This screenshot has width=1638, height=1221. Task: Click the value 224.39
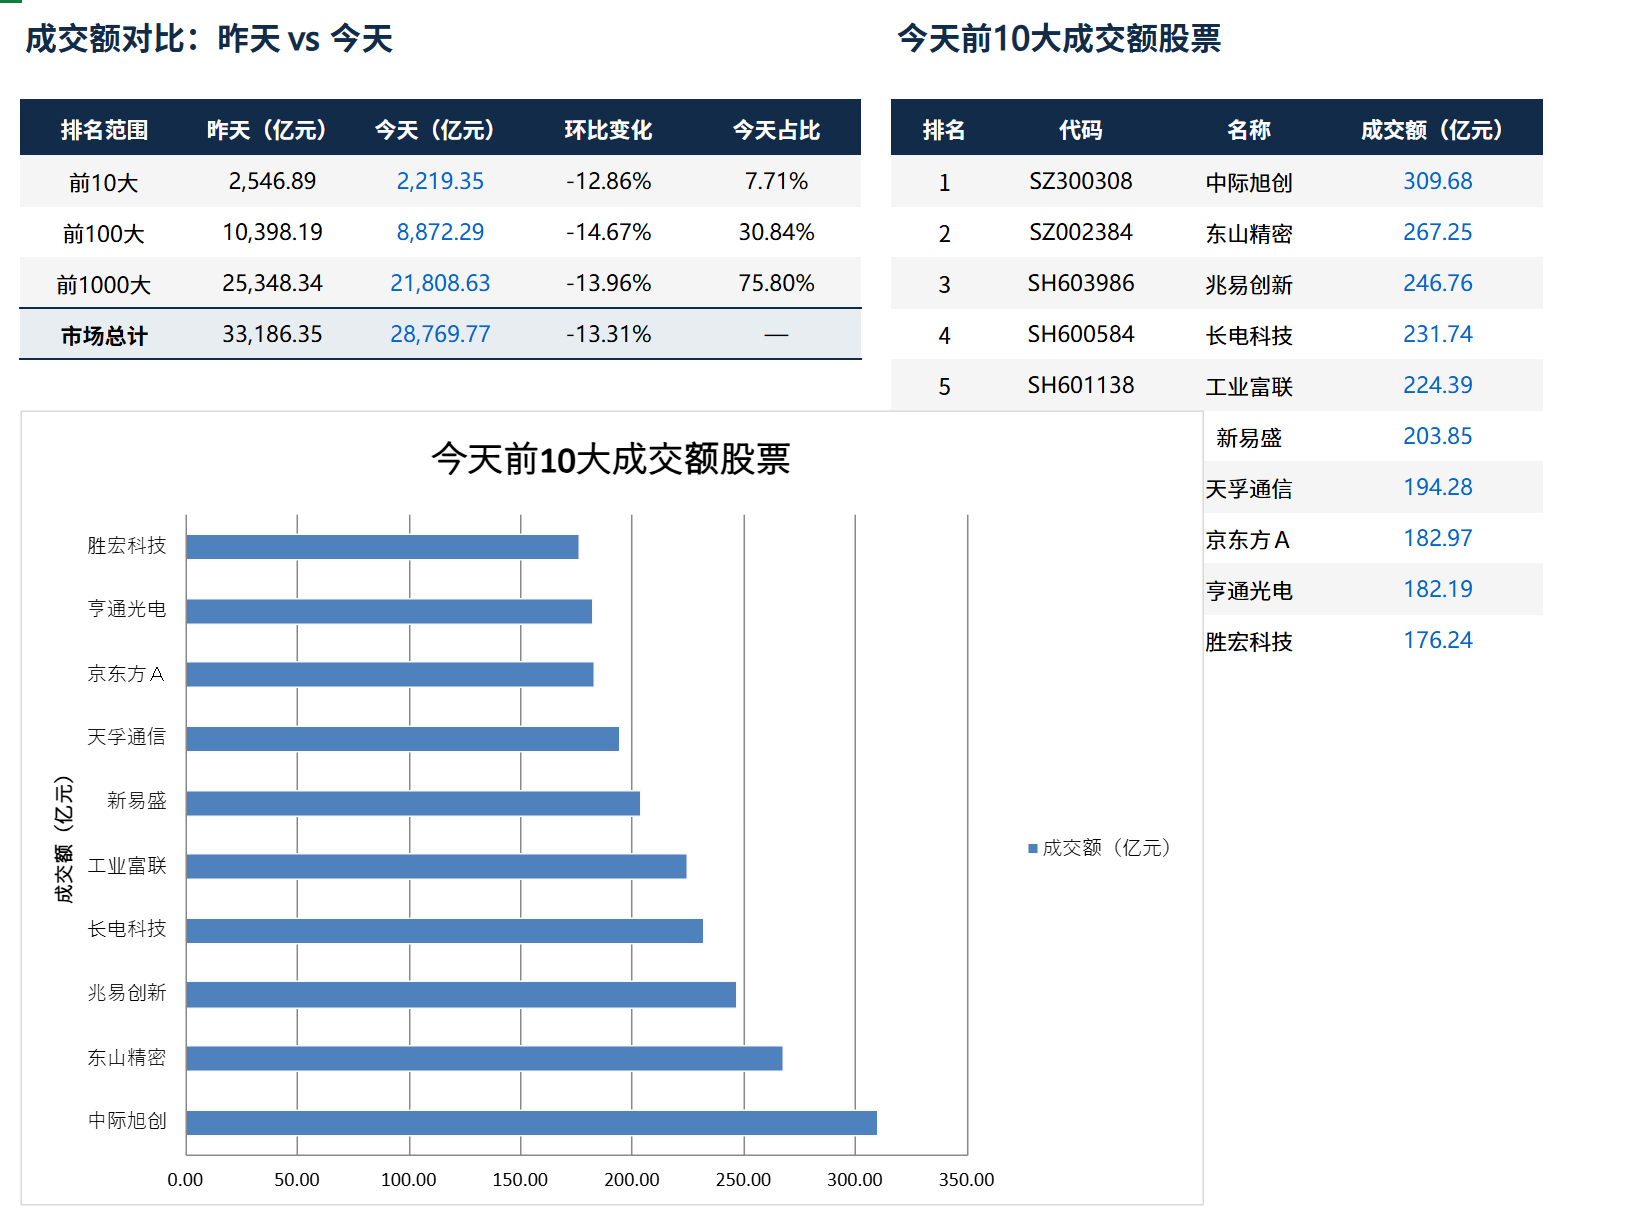pos(1438,385)
